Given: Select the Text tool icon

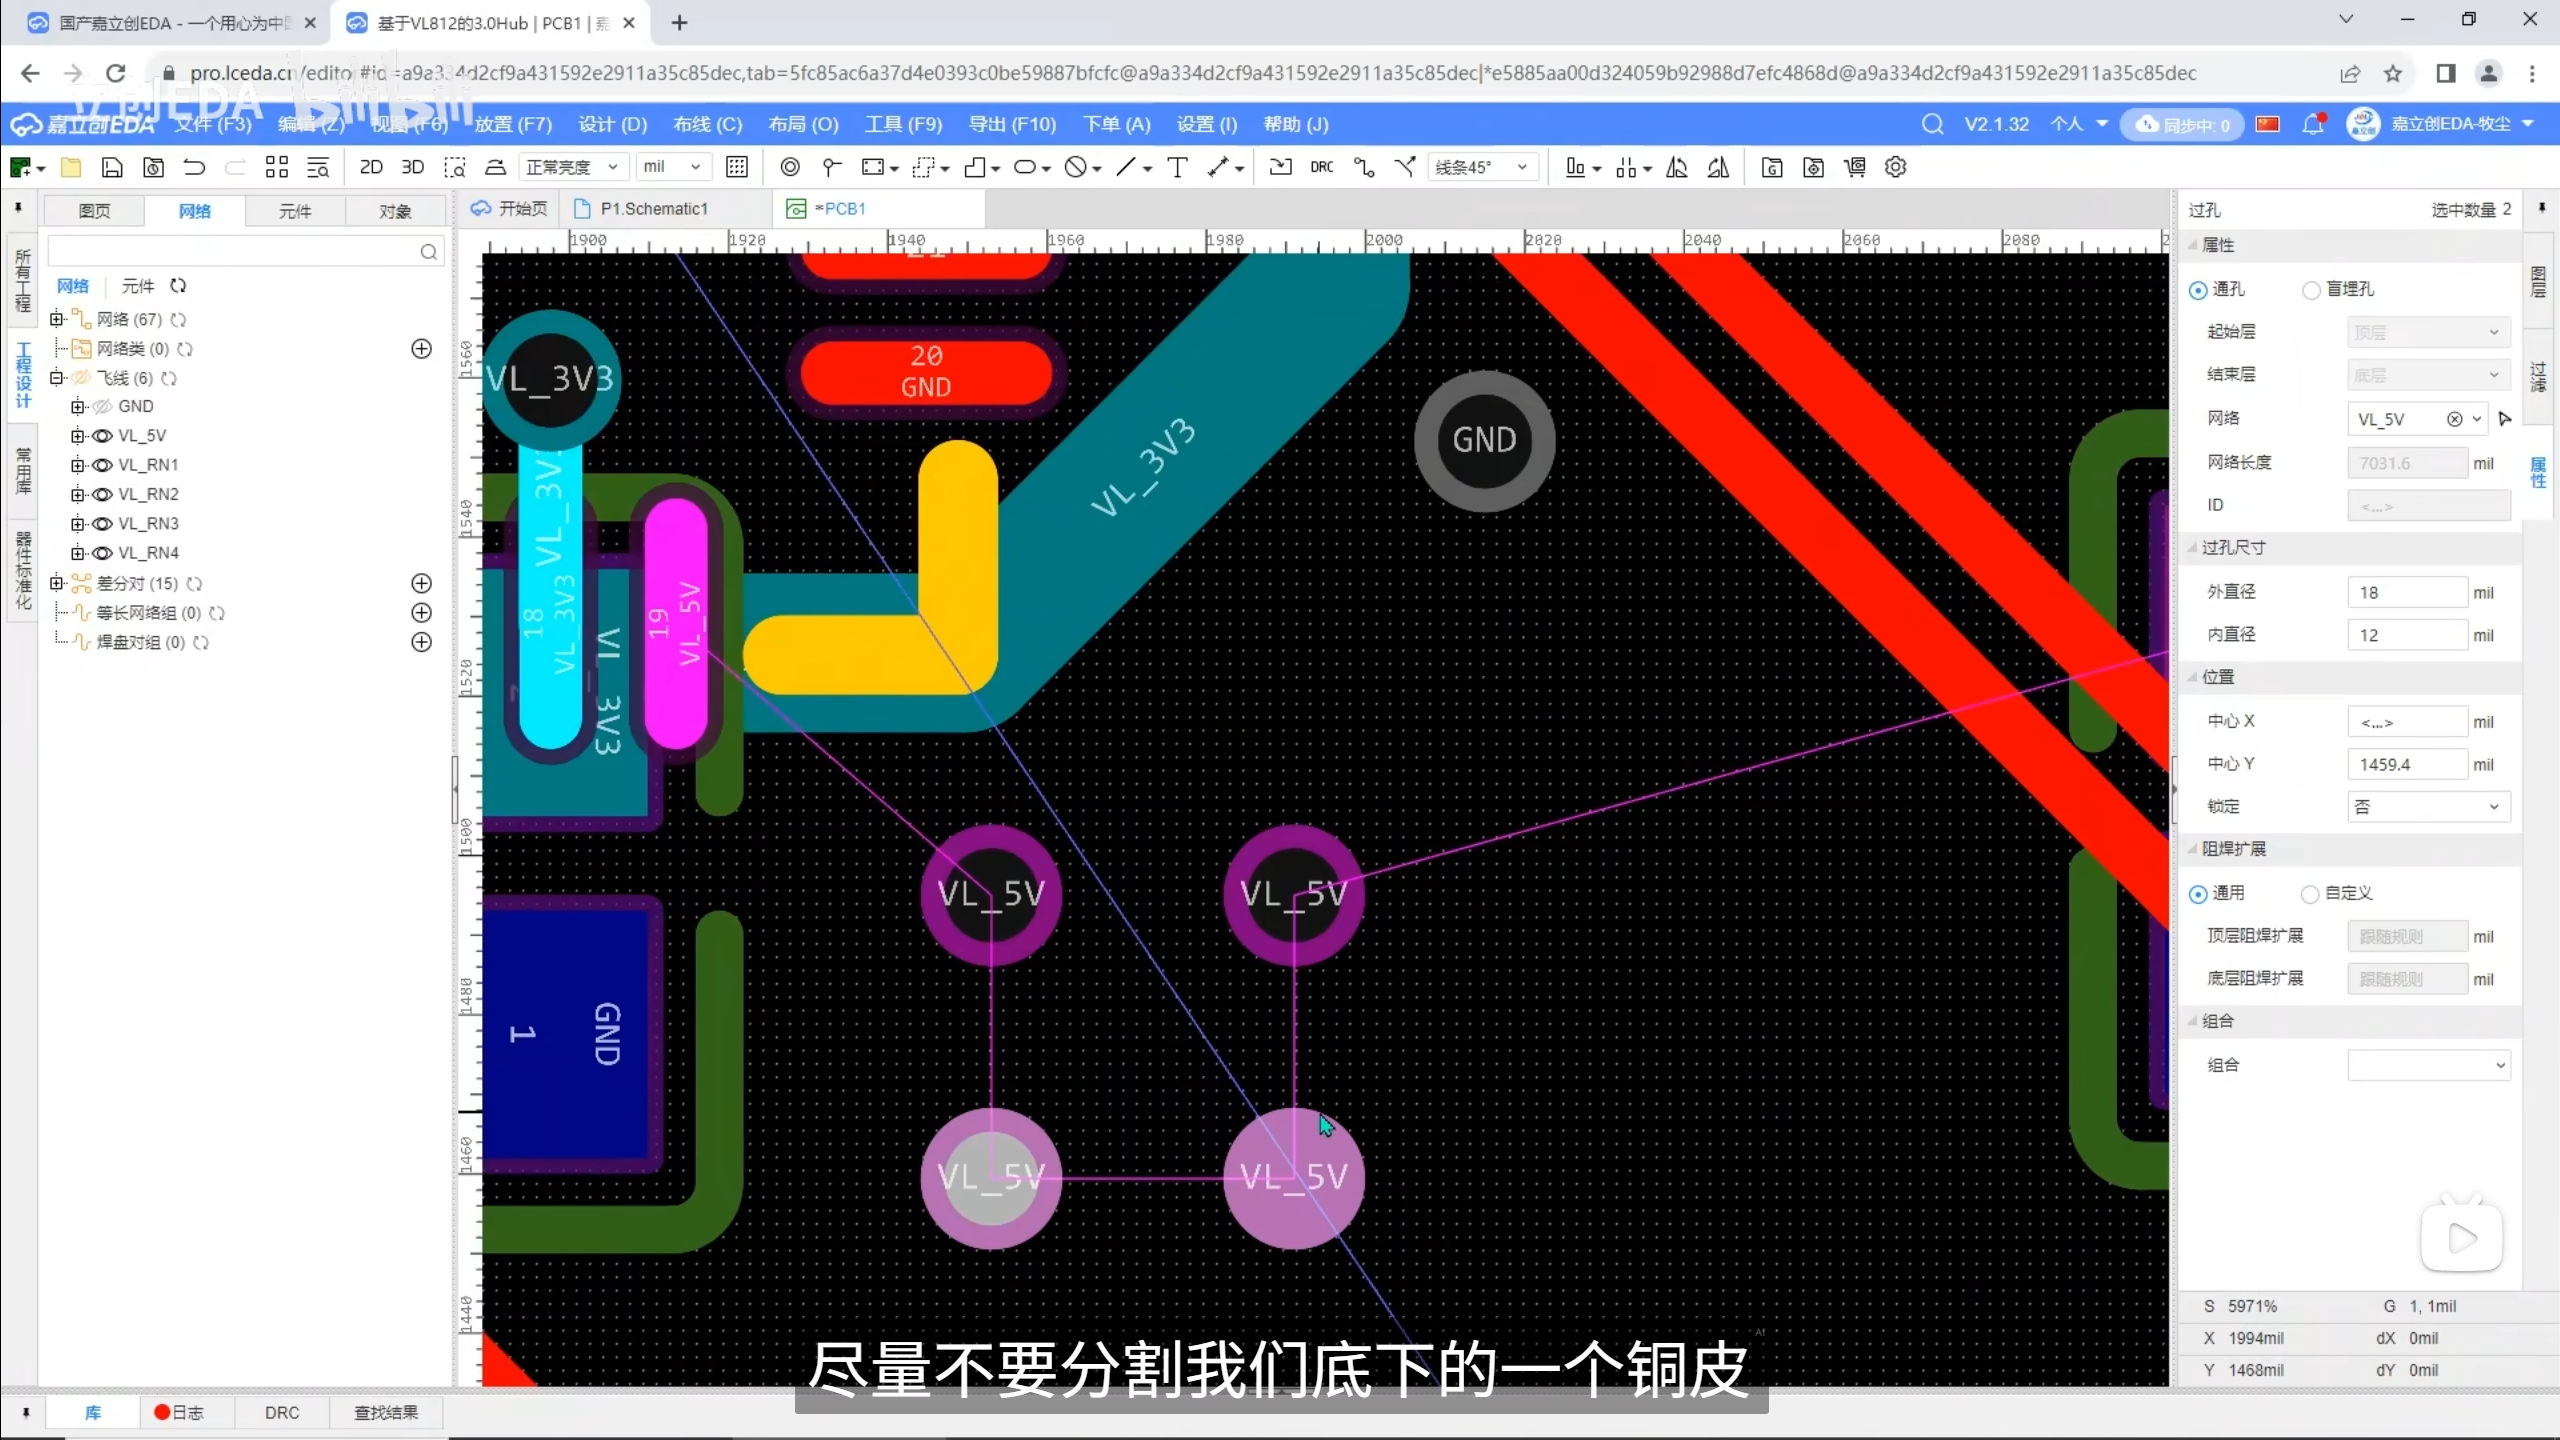Looking at the screenshot, I should click(1177, 167).
